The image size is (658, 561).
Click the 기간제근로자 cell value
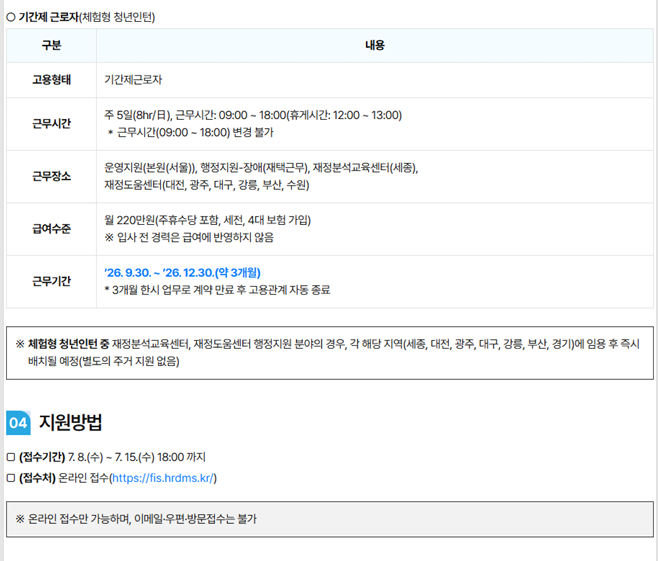[x=133, y=80]
